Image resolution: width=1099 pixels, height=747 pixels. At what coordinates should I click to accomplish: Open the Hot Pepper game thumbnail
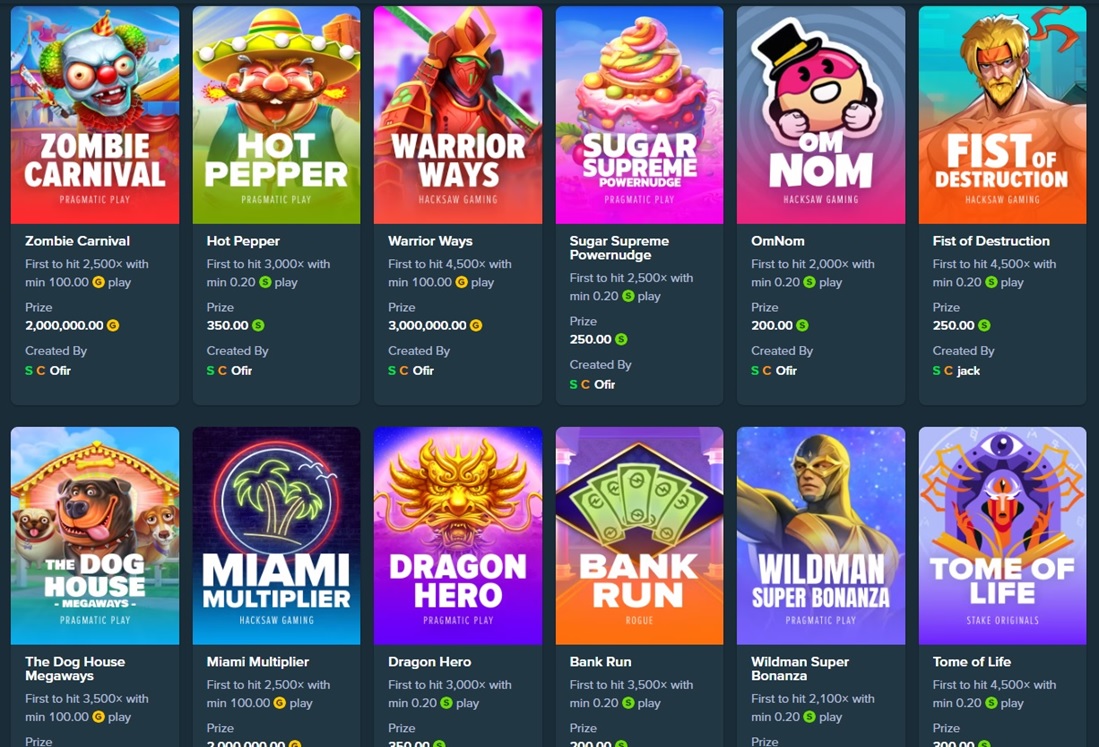276,115
